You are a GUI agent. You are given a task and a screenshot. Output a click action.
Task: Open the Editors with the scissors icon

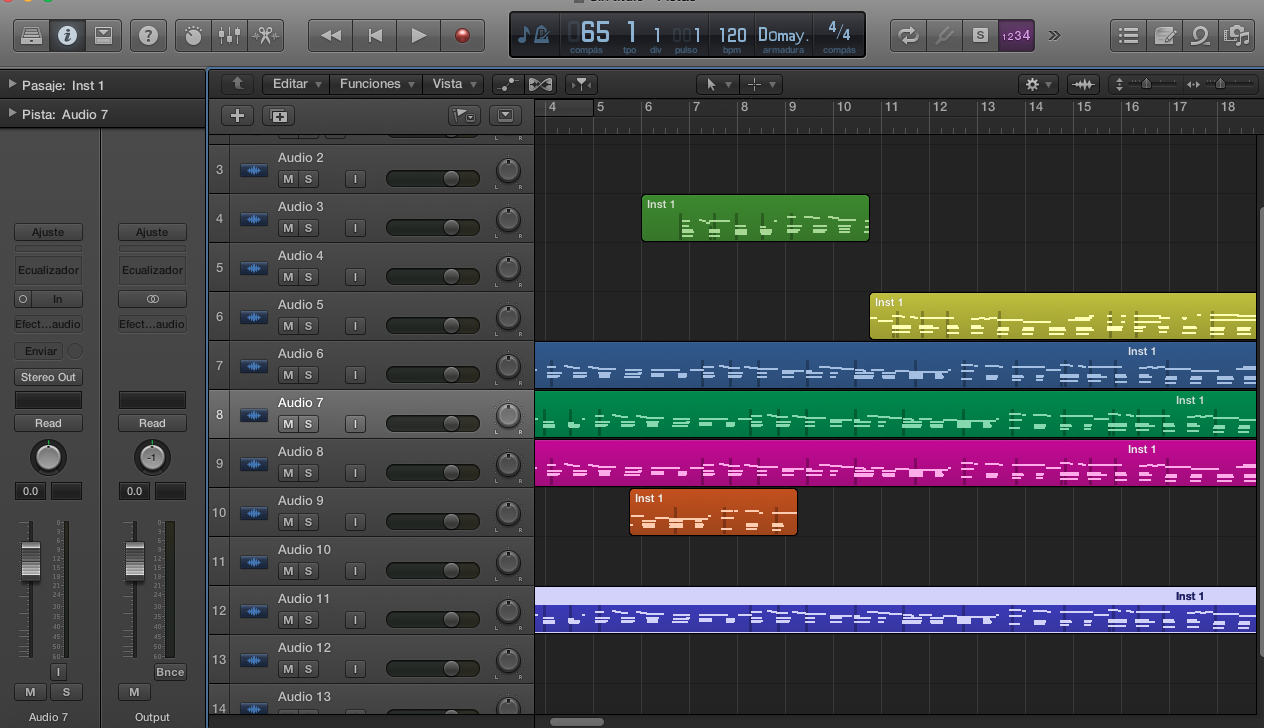pyautogui.click(x=265, y=36)
